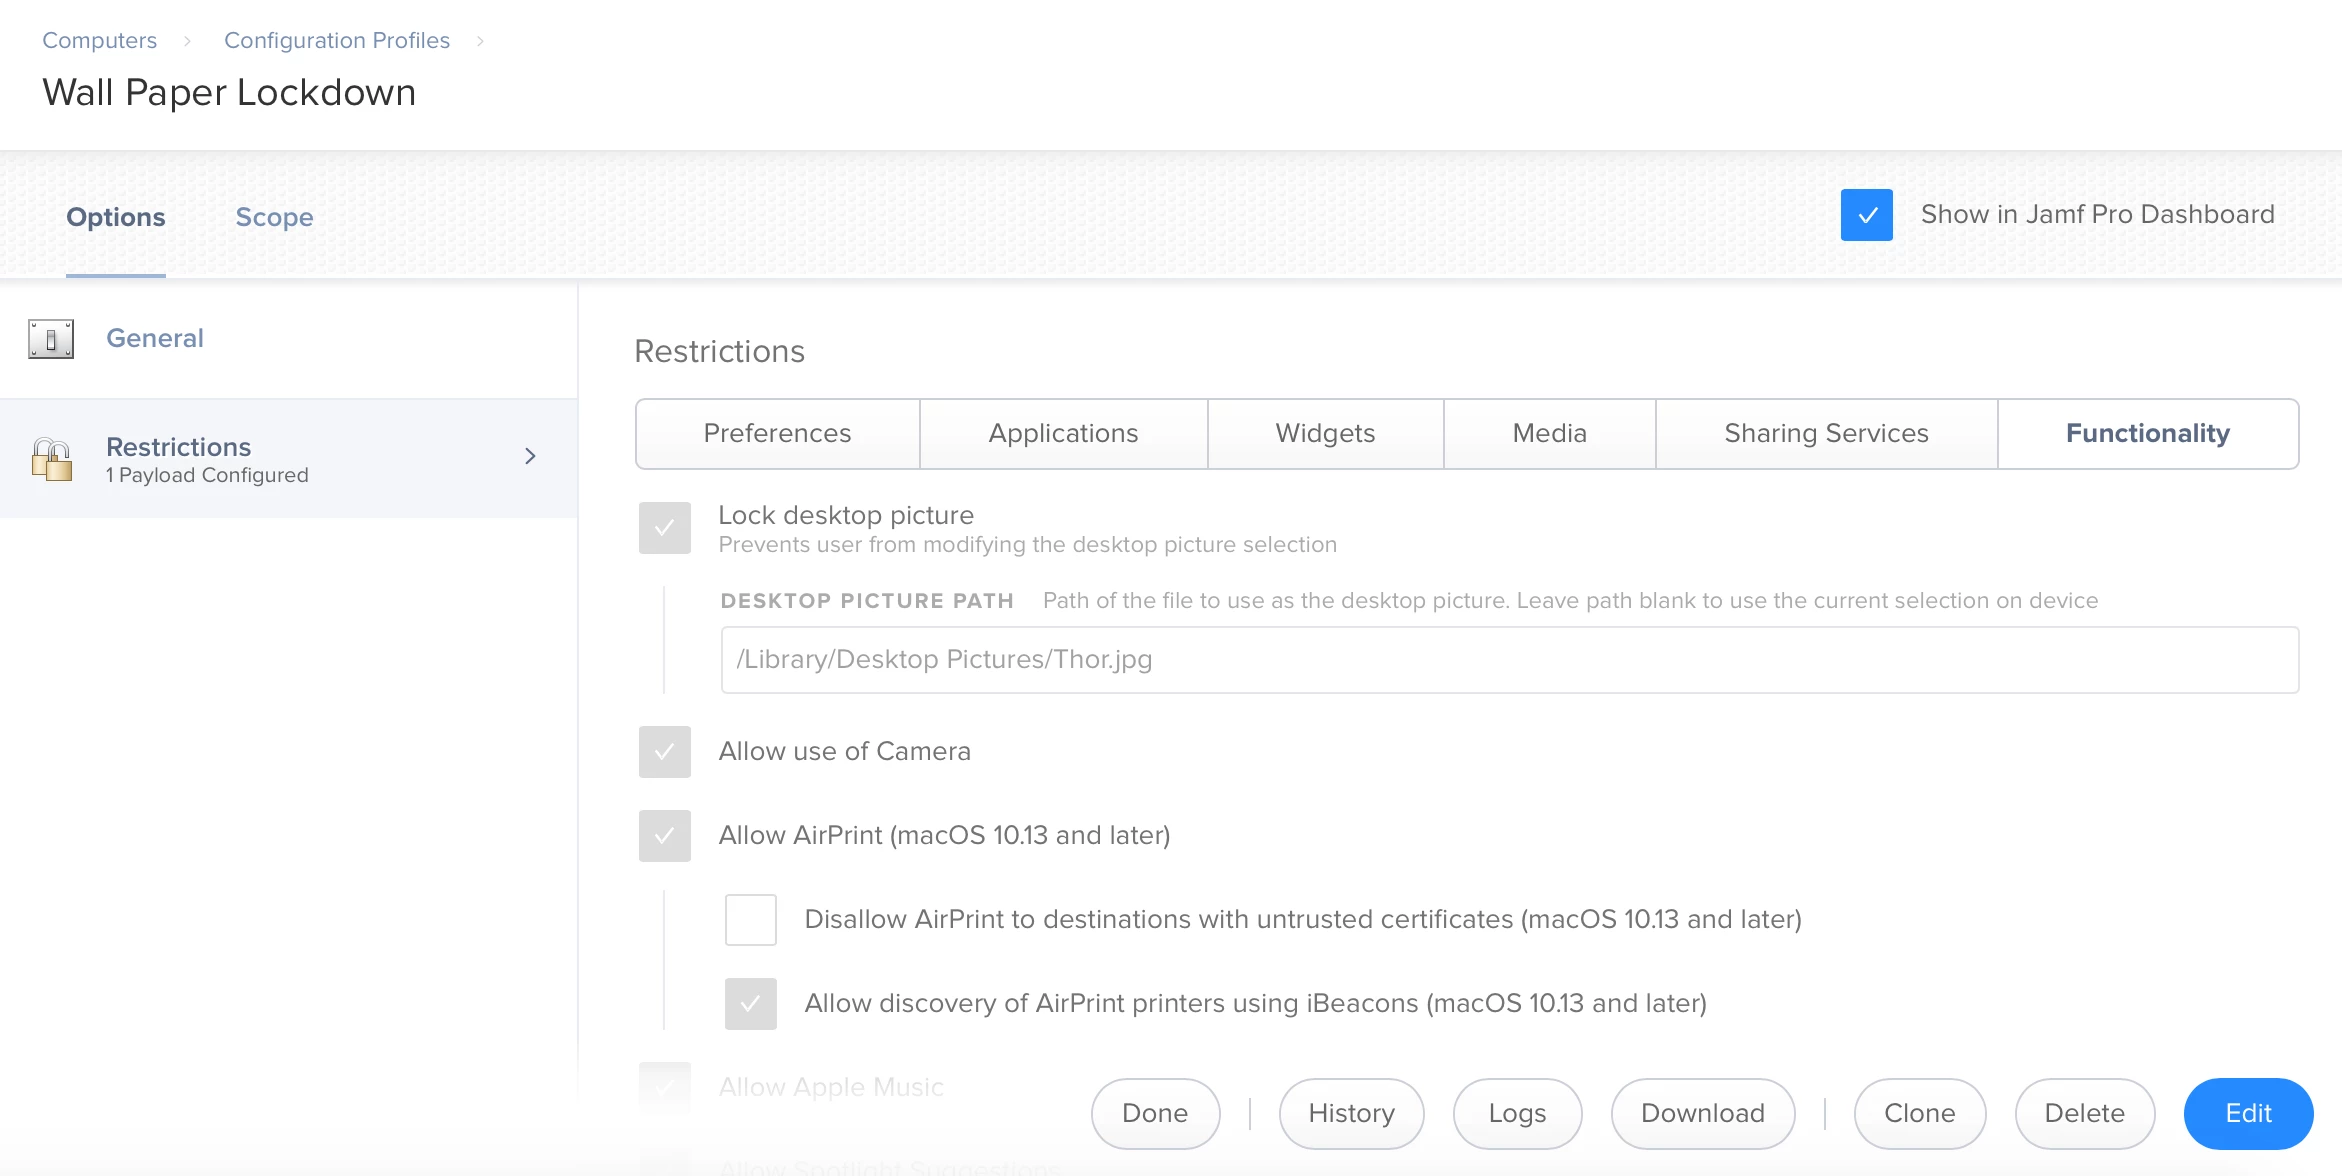This screenshot has height=1176, width=2342.
Task: Switch to the Options tab
Action: tap(116, 217)
